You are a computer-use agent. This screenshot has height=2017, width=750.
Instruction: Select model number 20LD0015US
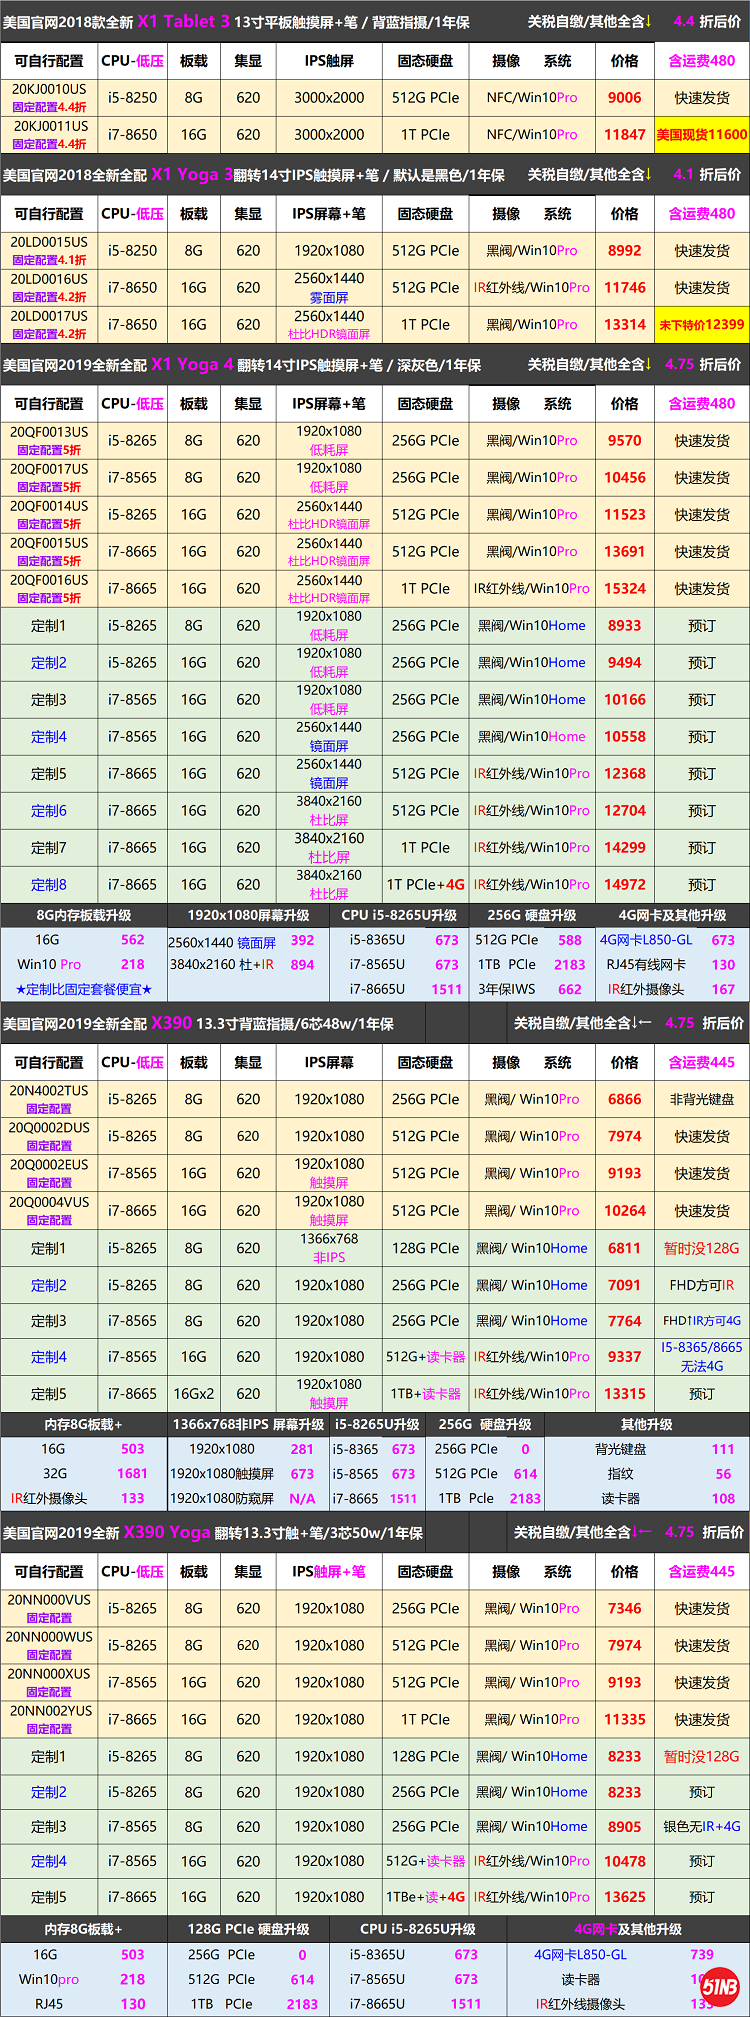(49, 242)
